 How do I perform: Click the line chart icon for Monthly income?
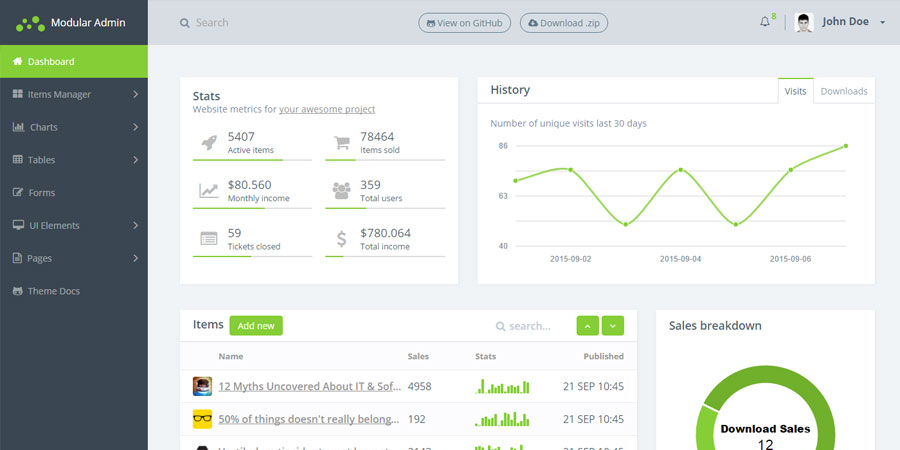(208, 191)
